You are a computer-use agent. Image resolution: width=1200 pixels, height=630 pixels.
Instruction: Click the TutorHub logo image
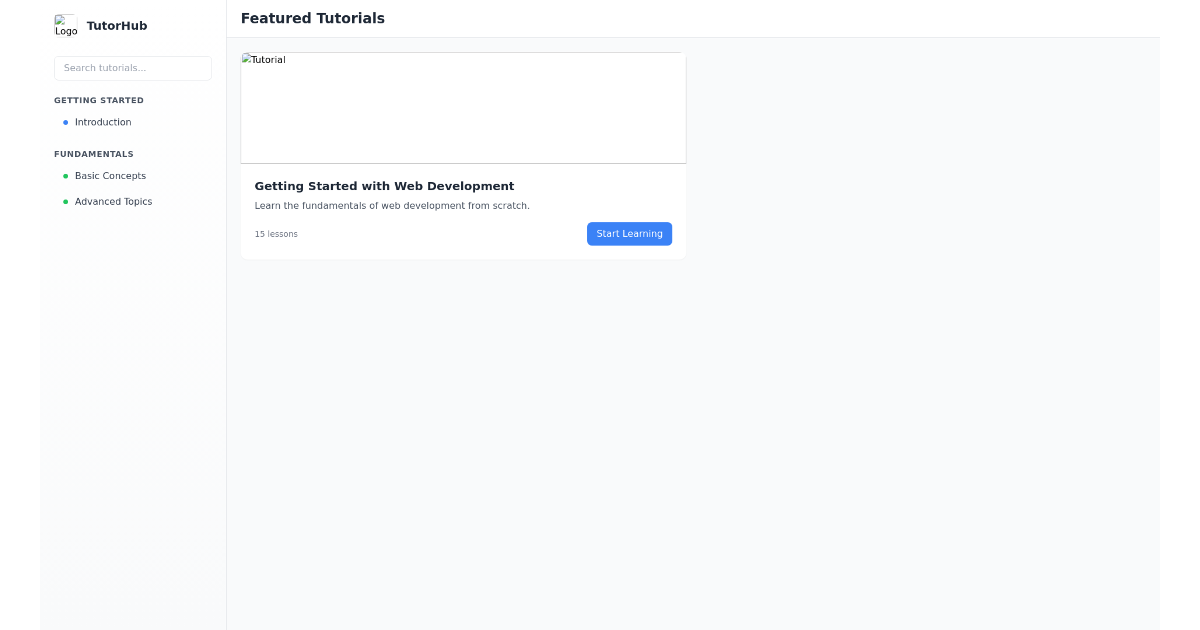pyautogui.click(x=66, y=25)
